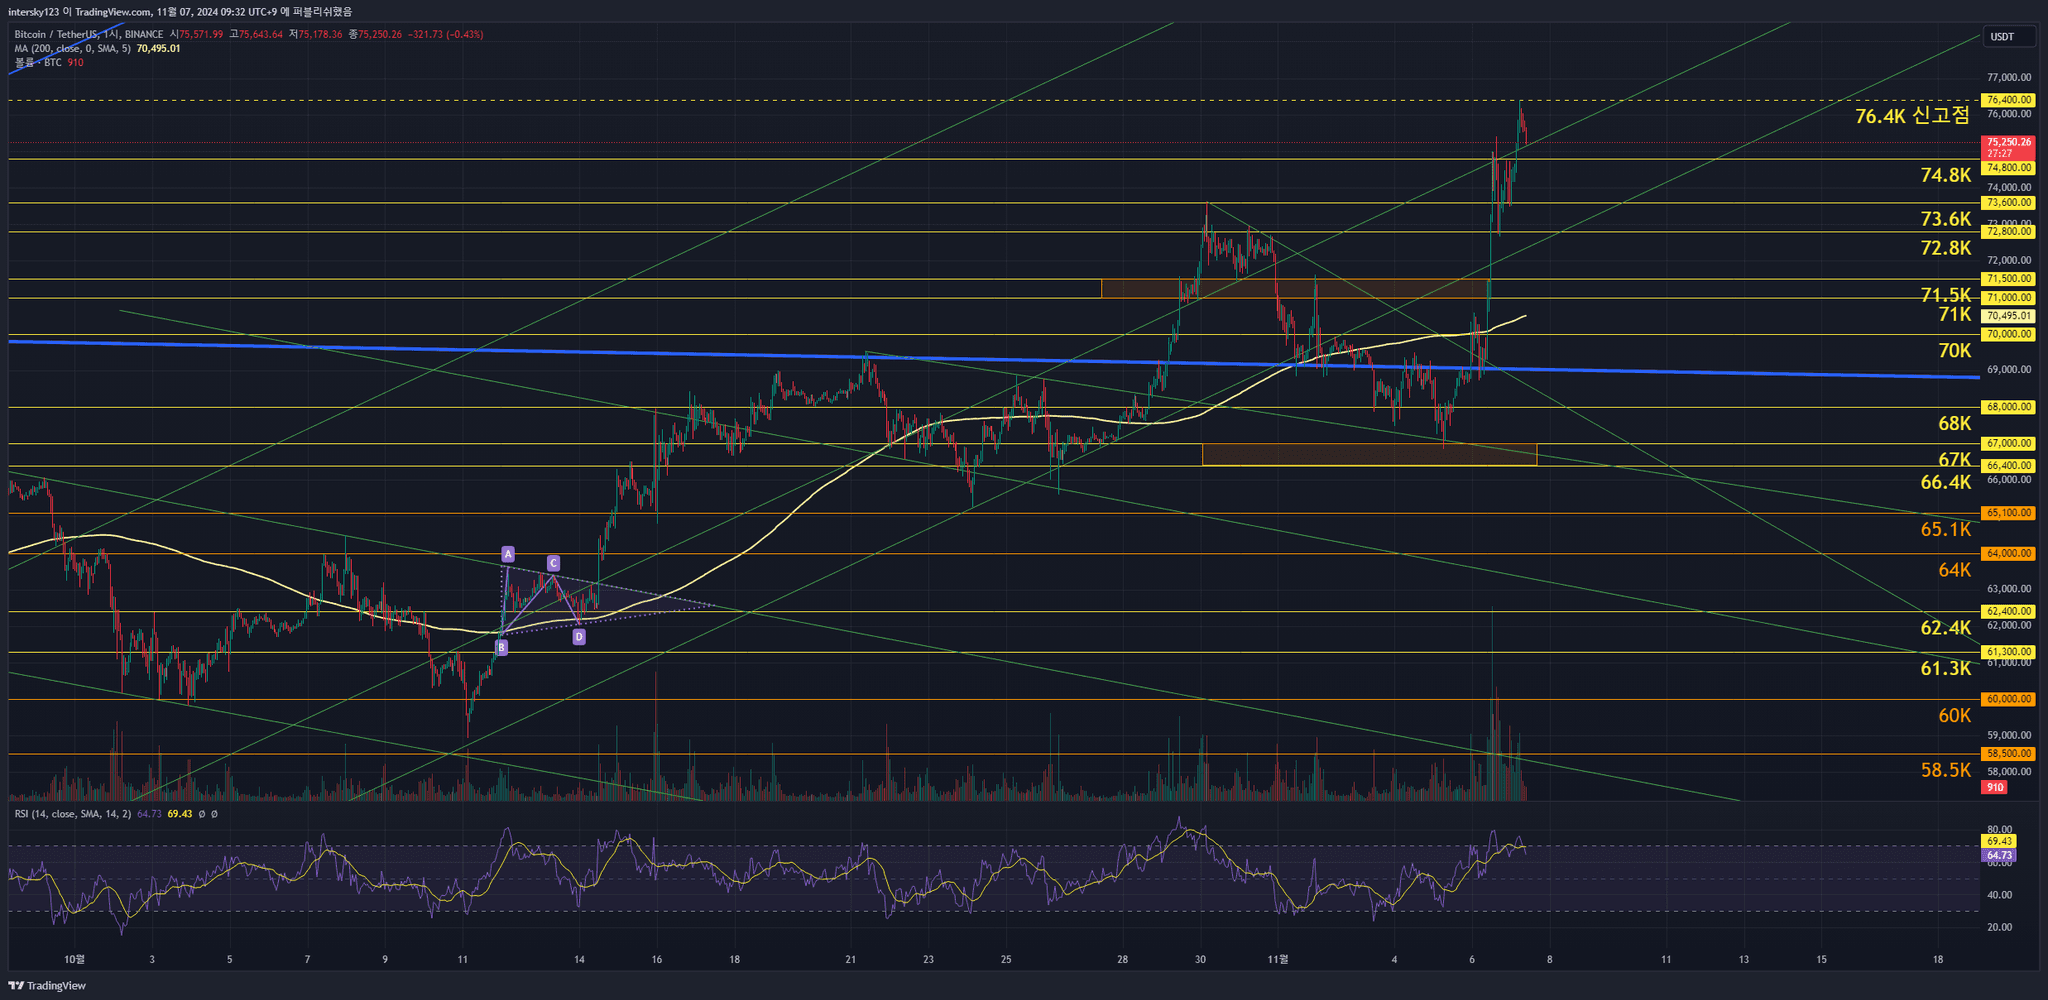This screenshot has width=2048, height=1000.
Task: Select the MA 200 indicator legend
Action: (72, 48)
